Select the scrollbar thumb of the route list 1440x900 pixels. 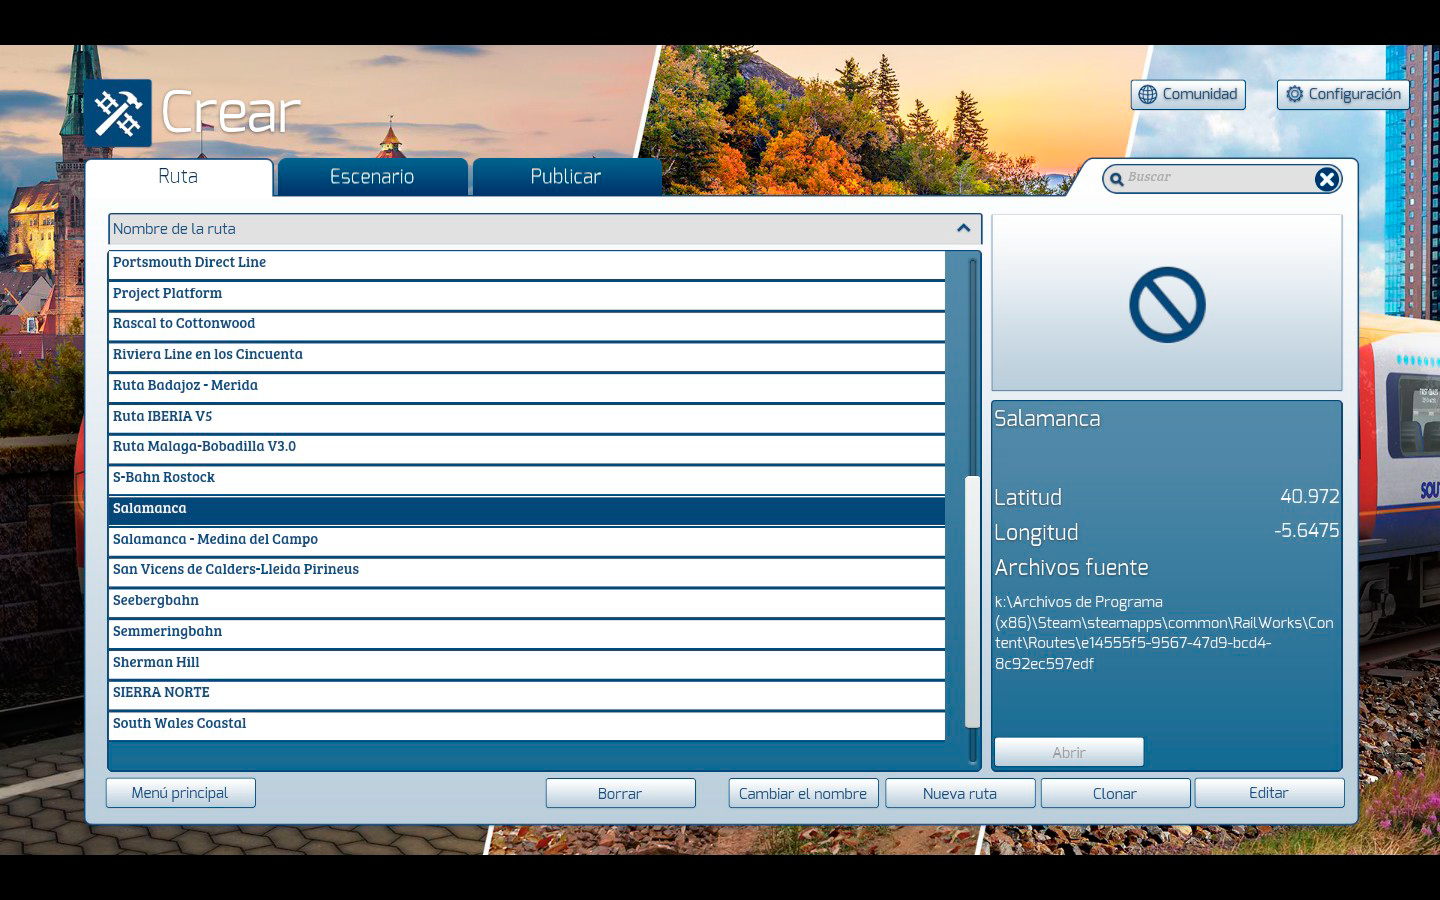tap(972, 602)
